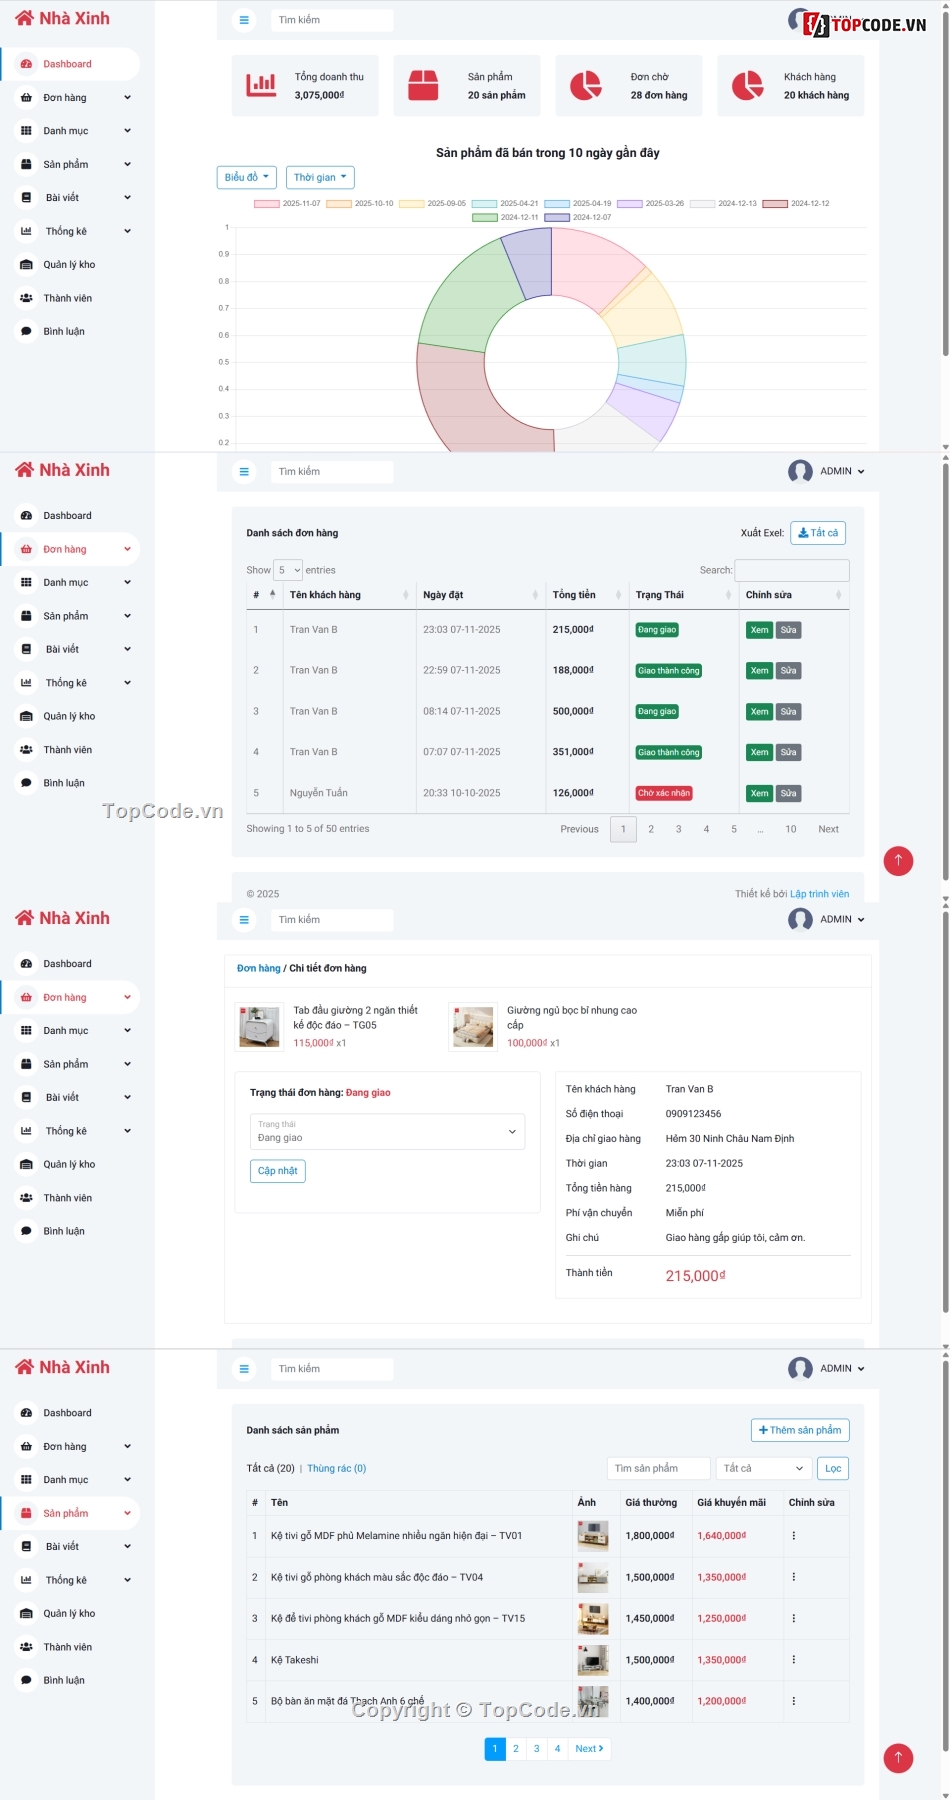
Task: Open highlighted Sản phẩm item in product page sidebar
Action: point(70,1513)
